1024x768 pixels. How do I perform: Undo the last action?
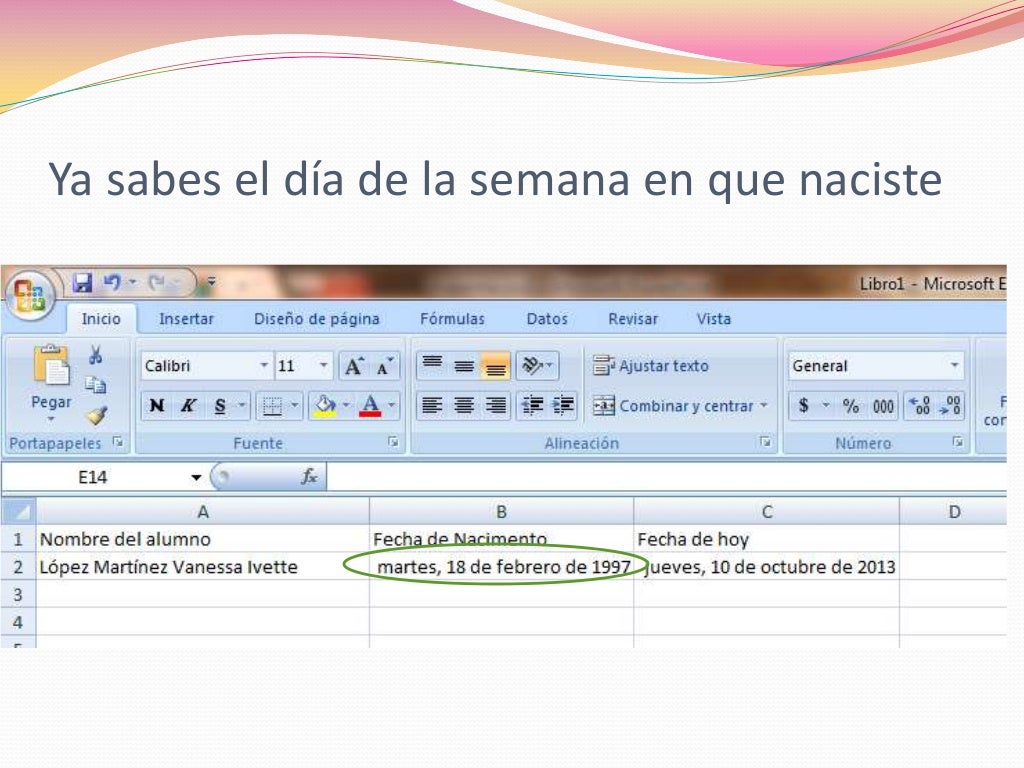(x=112, y=283)
